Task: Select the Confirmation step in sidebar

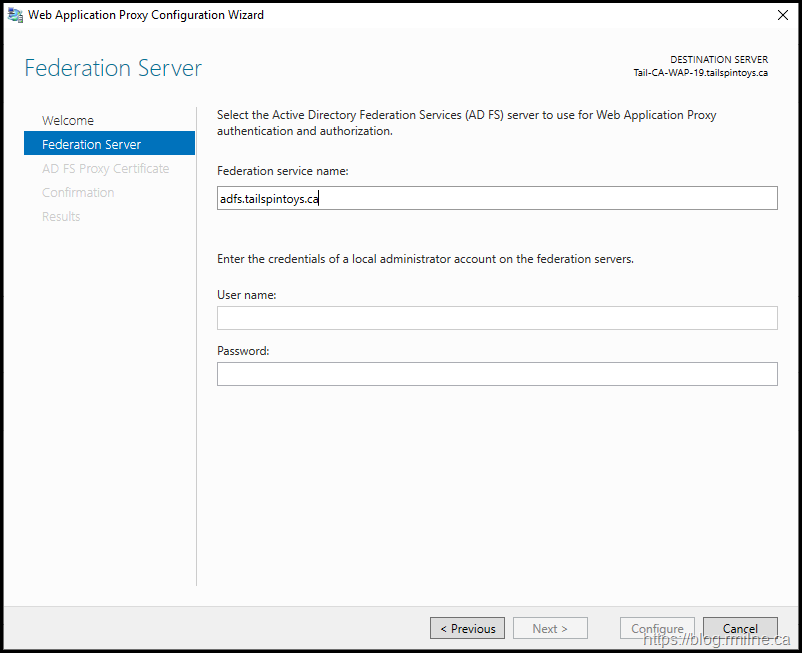Action: pos(78,193)
